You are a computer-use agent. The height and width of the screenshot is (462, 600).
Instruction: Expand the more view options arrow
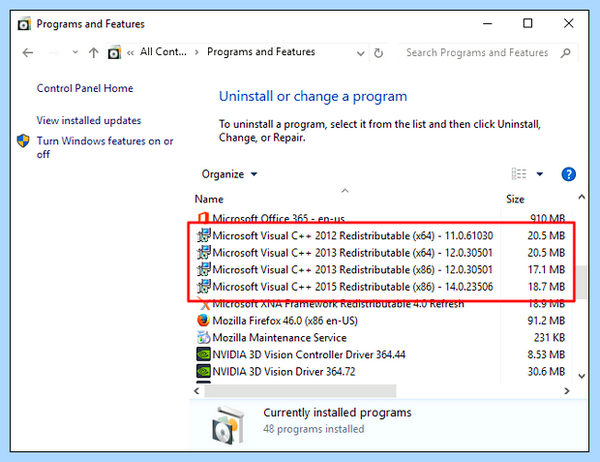(540, 174)
